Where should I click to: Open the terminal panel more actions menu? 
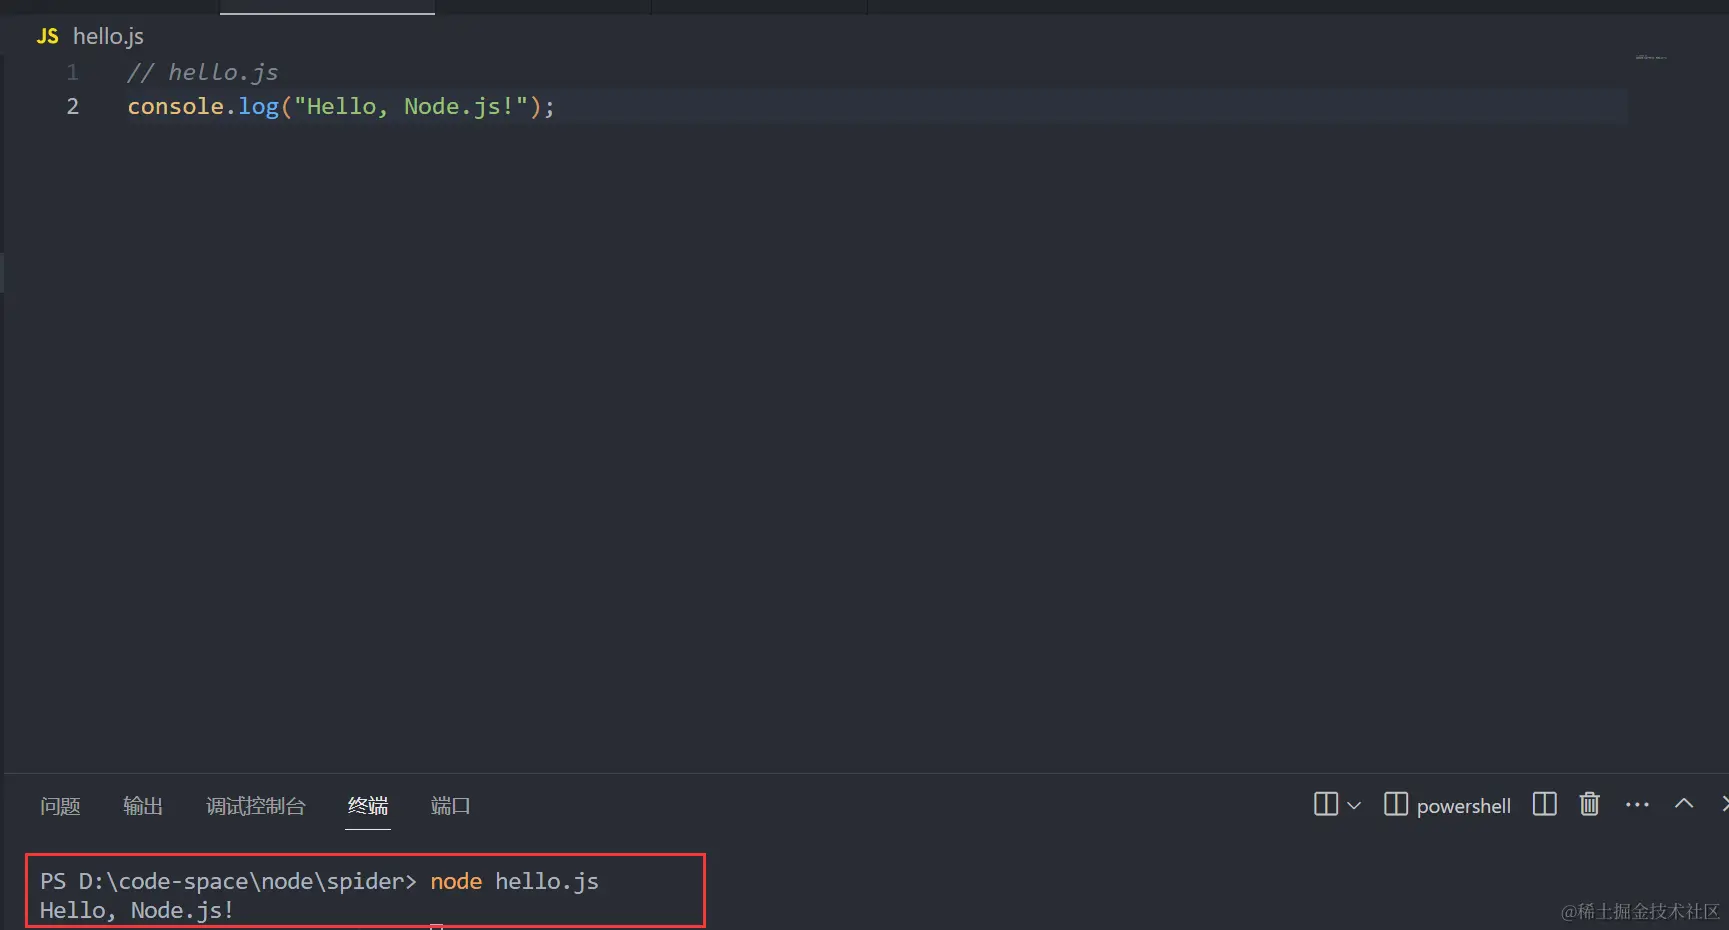1637,805
